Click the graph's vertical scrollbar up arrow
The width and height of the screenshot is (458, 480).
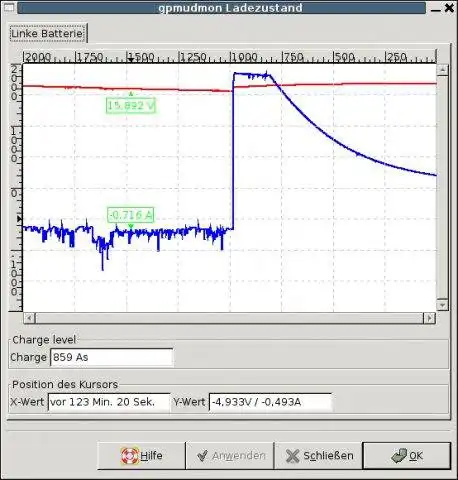coord(442,70)
